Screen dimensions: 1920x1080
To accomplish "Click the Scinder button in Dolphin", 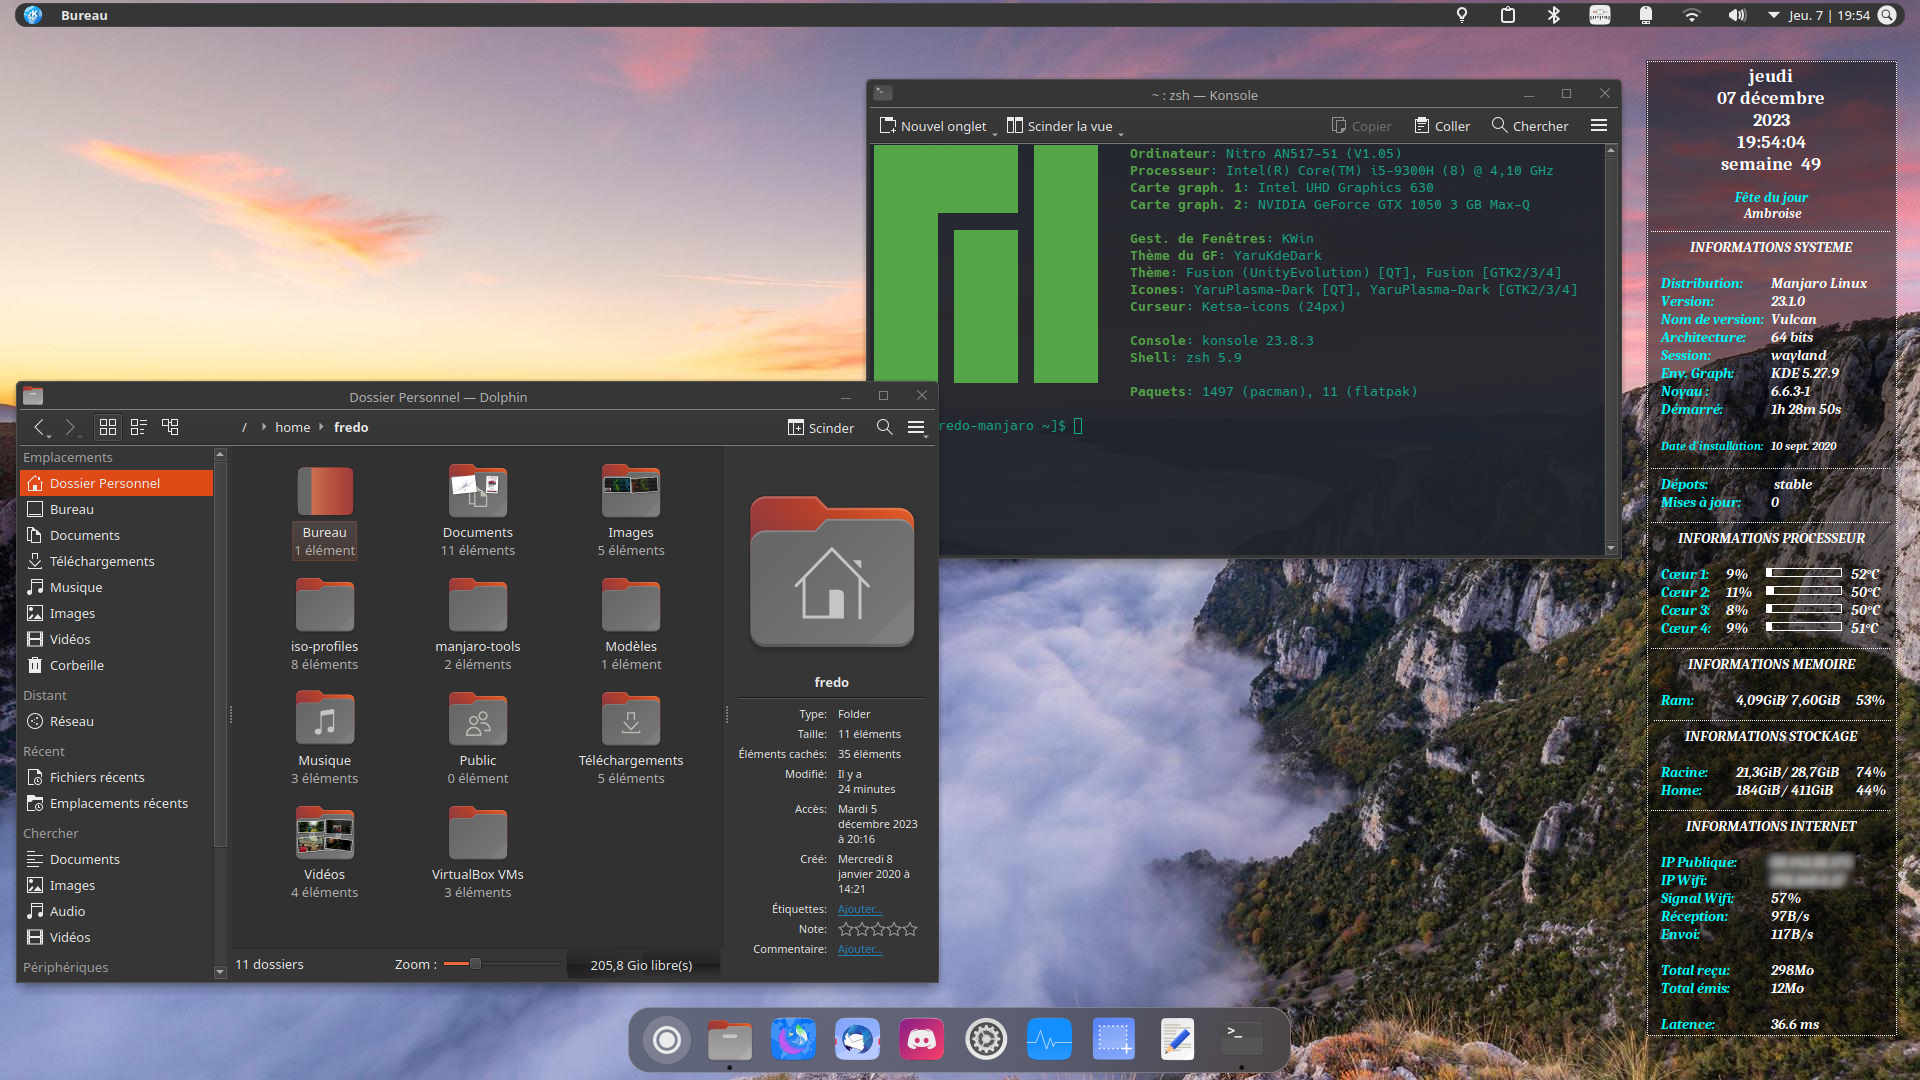I will 820,427.
